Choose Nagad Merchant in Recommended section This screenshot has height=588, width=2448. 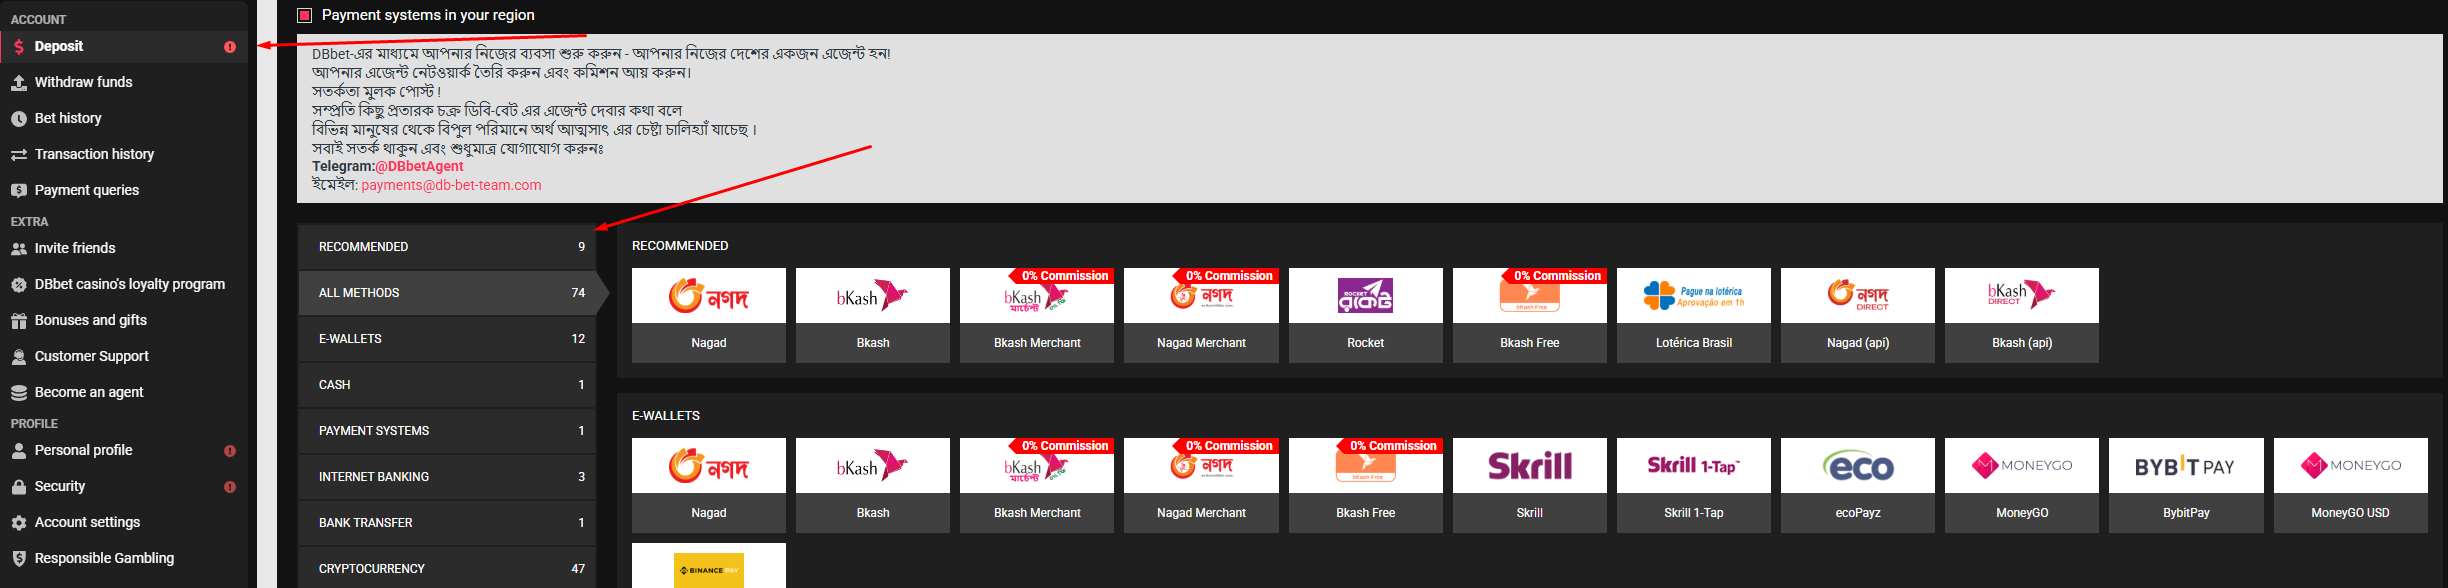(1201, 315)
